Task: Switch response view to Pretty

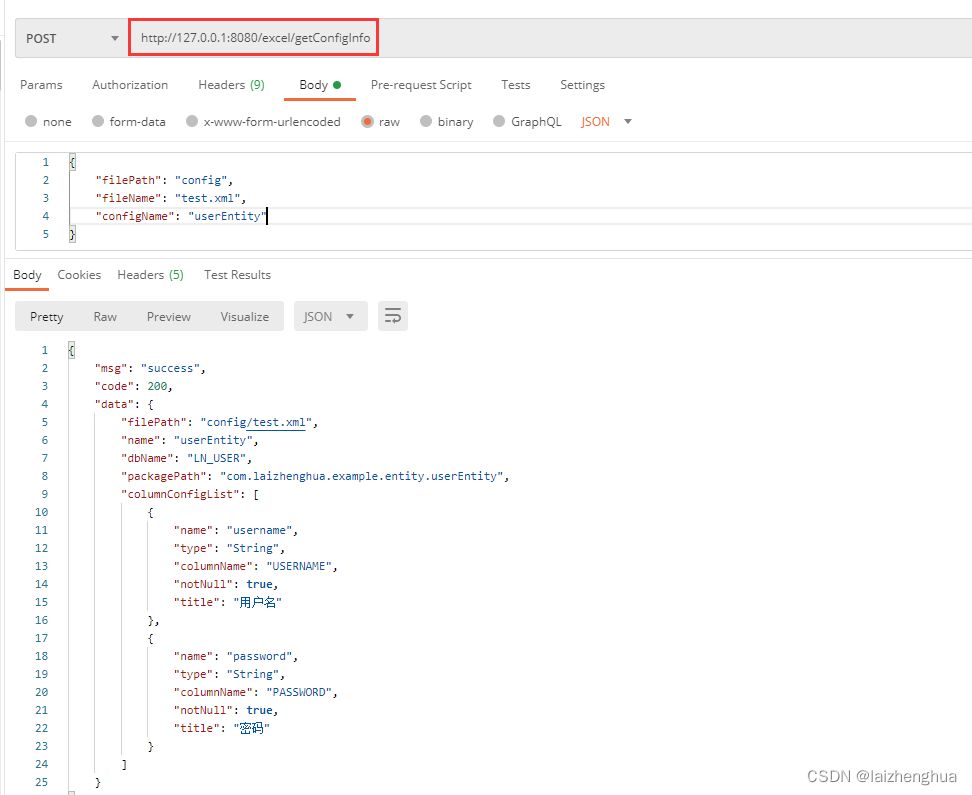Action: pyautogui.click(x=46, y=317)
